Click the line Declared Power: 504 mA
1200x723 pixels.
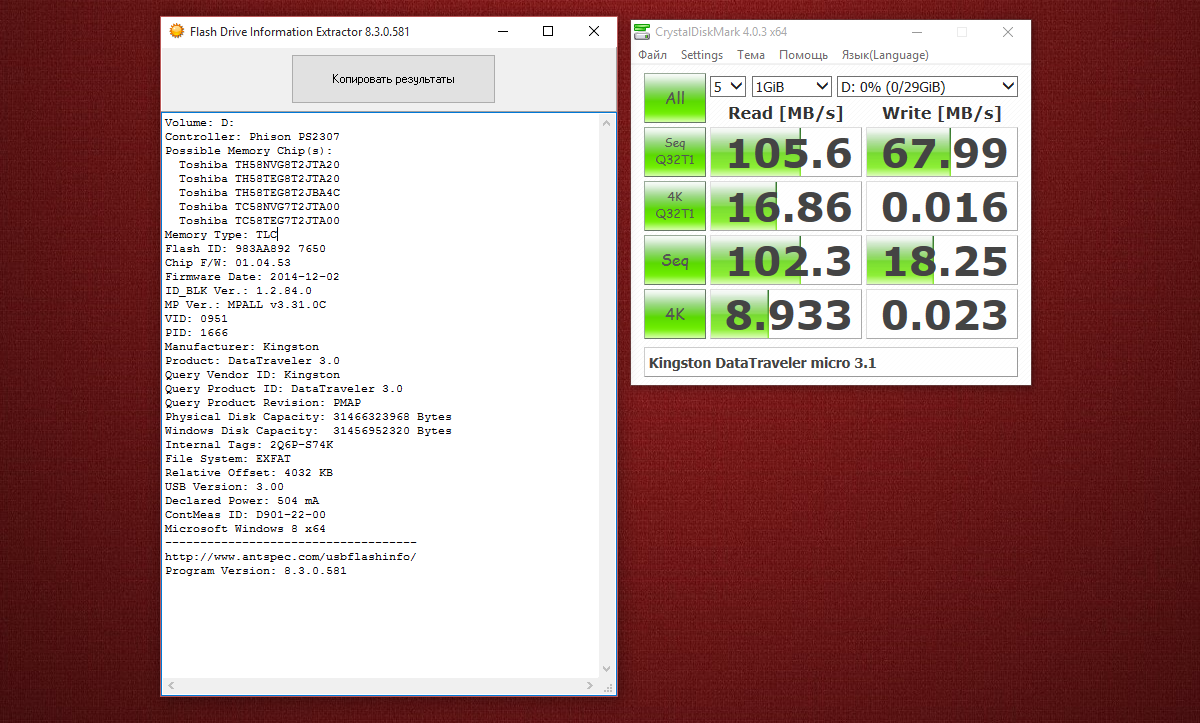(x=242, y=500)
